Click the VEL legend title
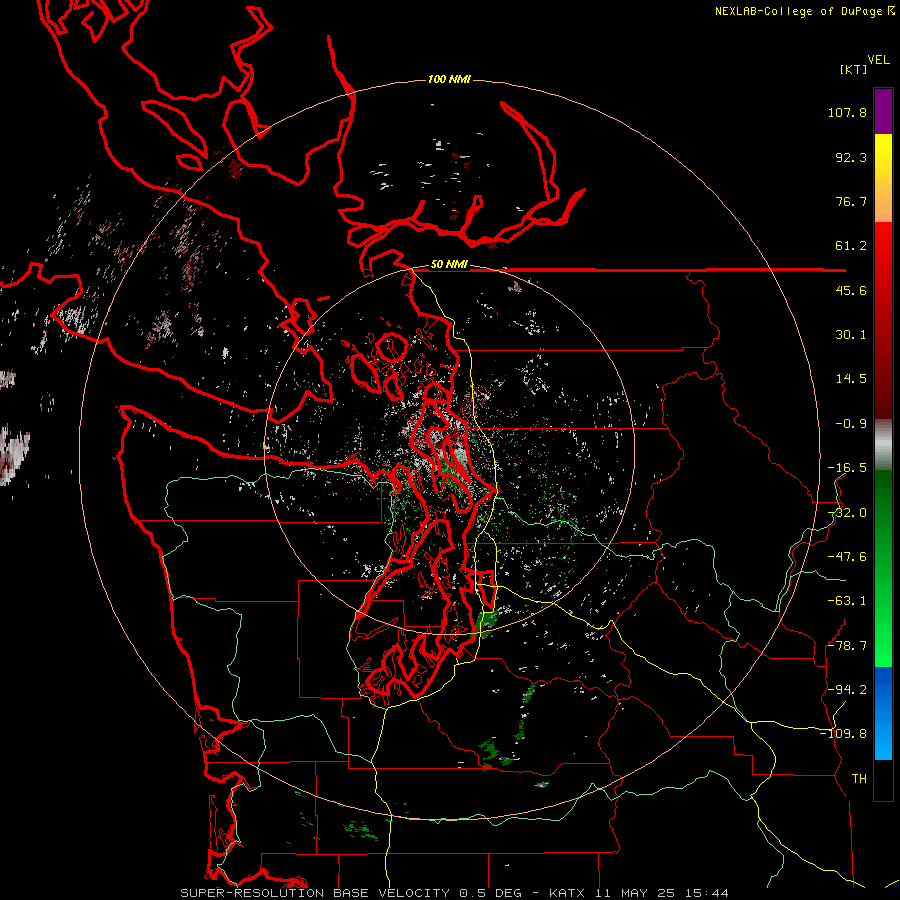The width and height of the screenshot is (900, 900). click(x=878, y=60)
